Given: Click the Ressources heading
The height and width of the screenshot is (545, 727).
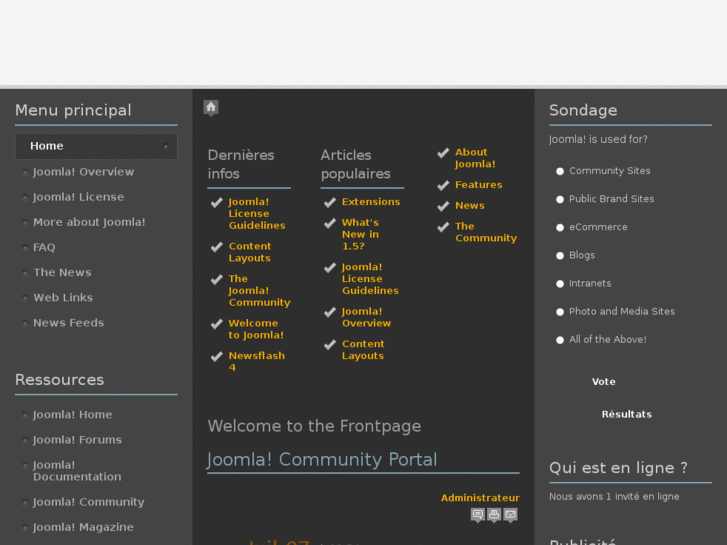Looking at the screenshot, I should [59, 380].
